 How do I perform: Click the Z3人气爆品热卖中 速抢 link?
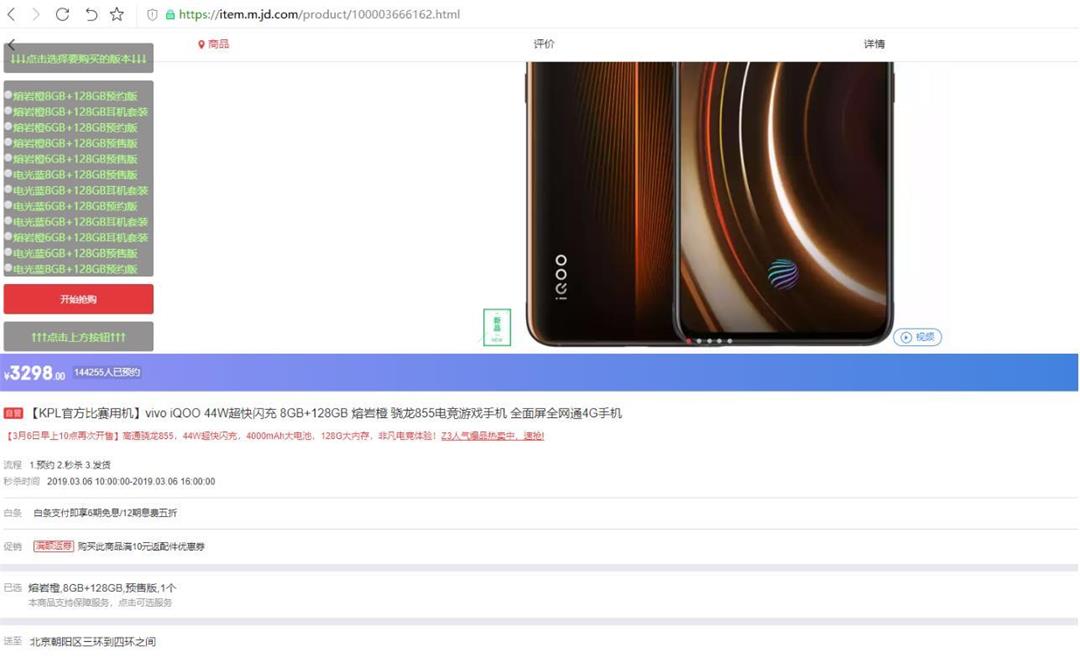pos(492,436)
